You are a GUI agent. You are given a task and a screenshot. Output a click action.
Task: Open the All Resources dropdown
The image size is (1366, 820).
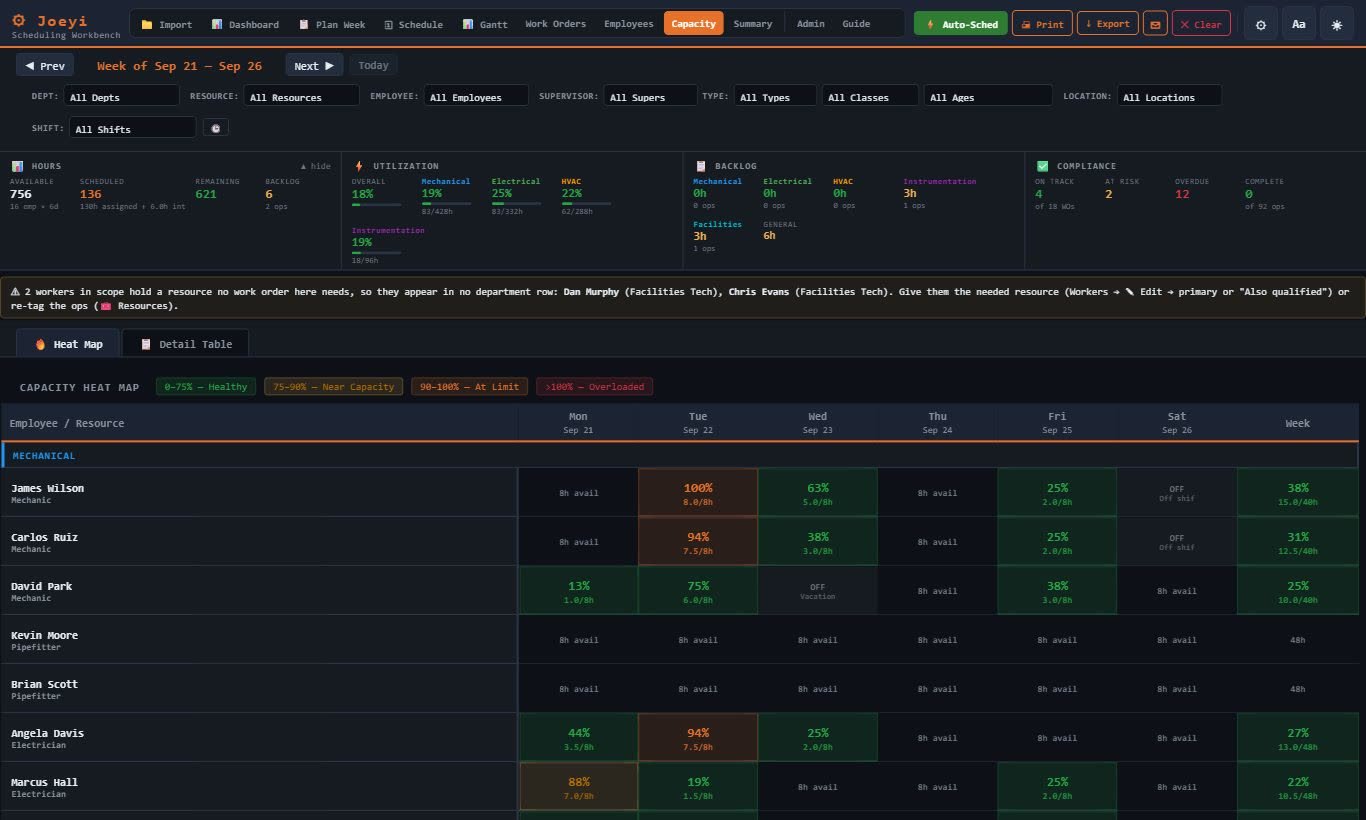(301, 96)
